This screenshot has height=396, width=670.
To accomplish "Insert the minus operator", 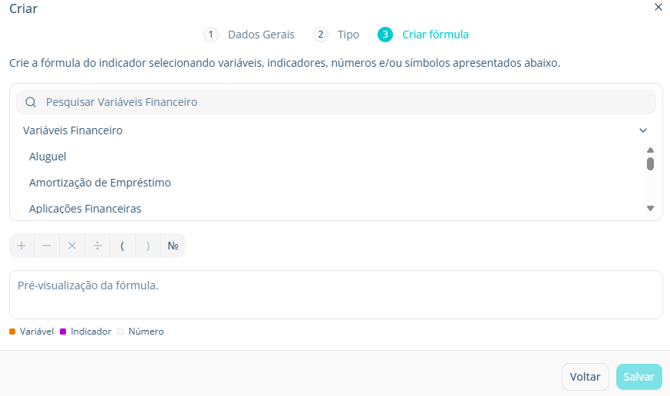I will (x=47, y=246).
